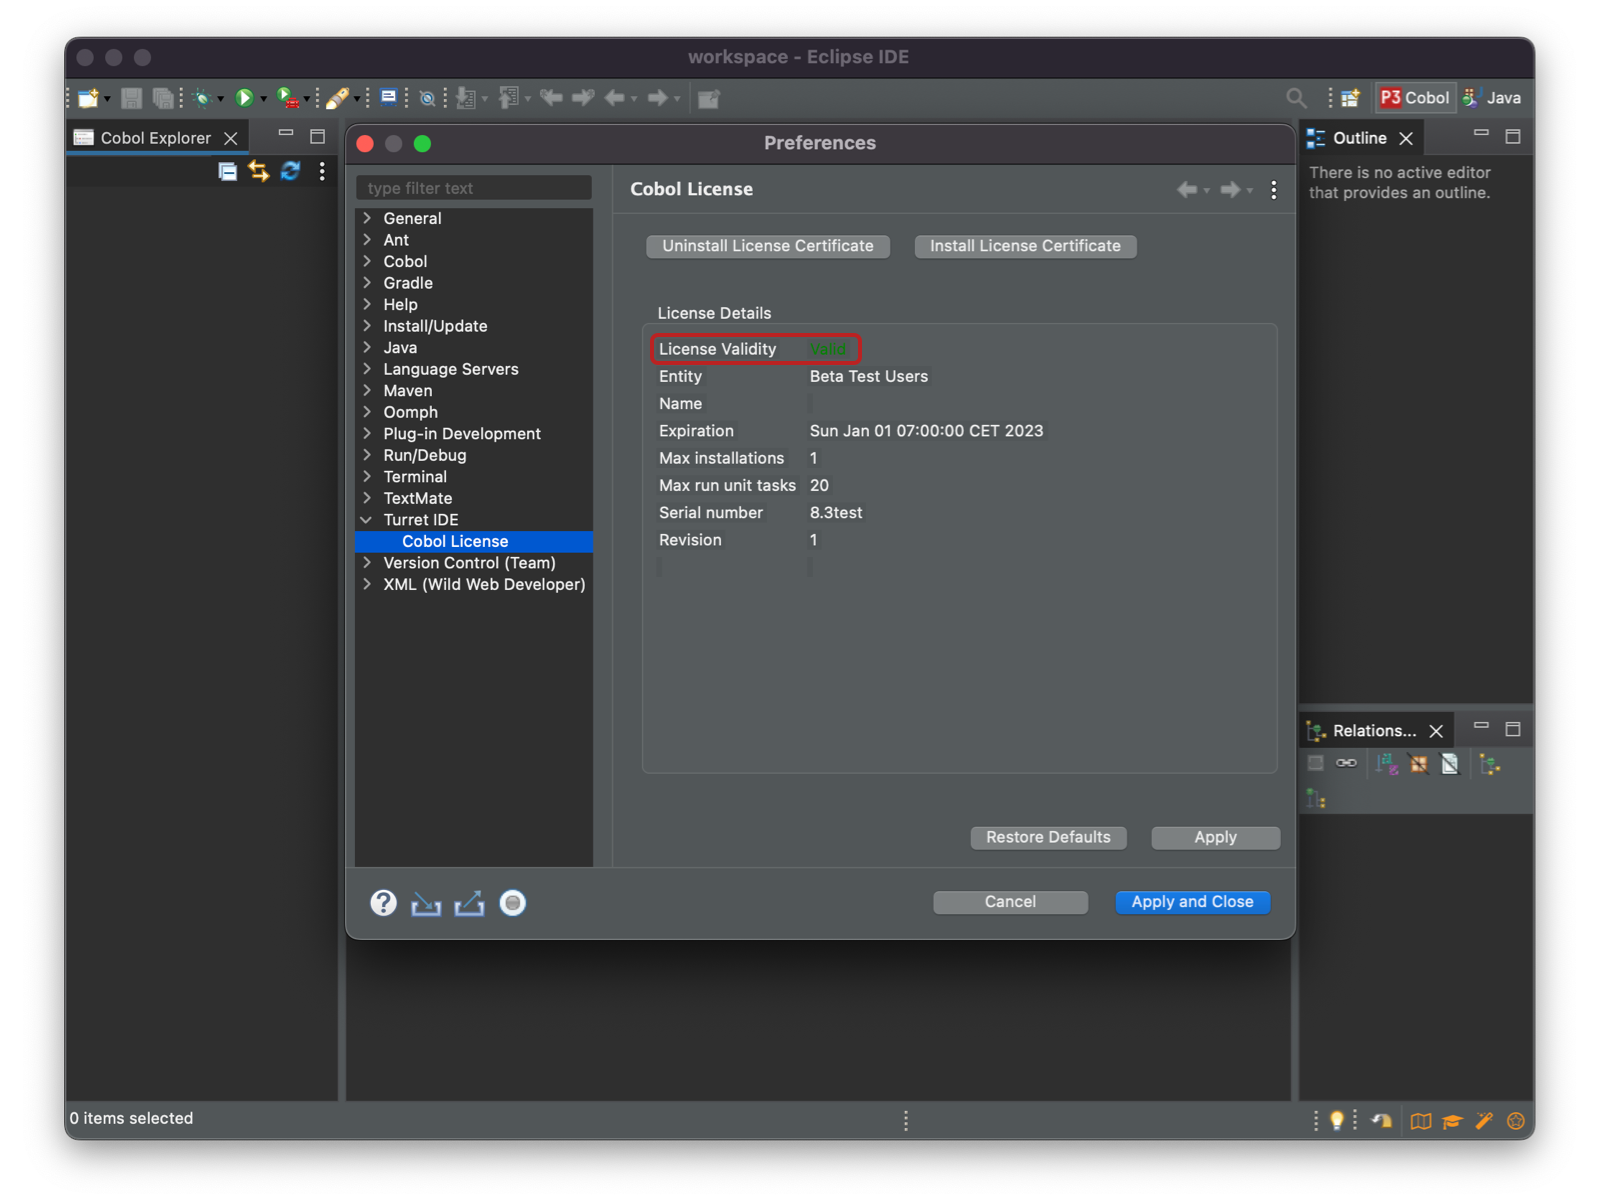Click the New wizard icon in main toolbar
This screenshot has height=1200, width=1600.
coord(88,98)
